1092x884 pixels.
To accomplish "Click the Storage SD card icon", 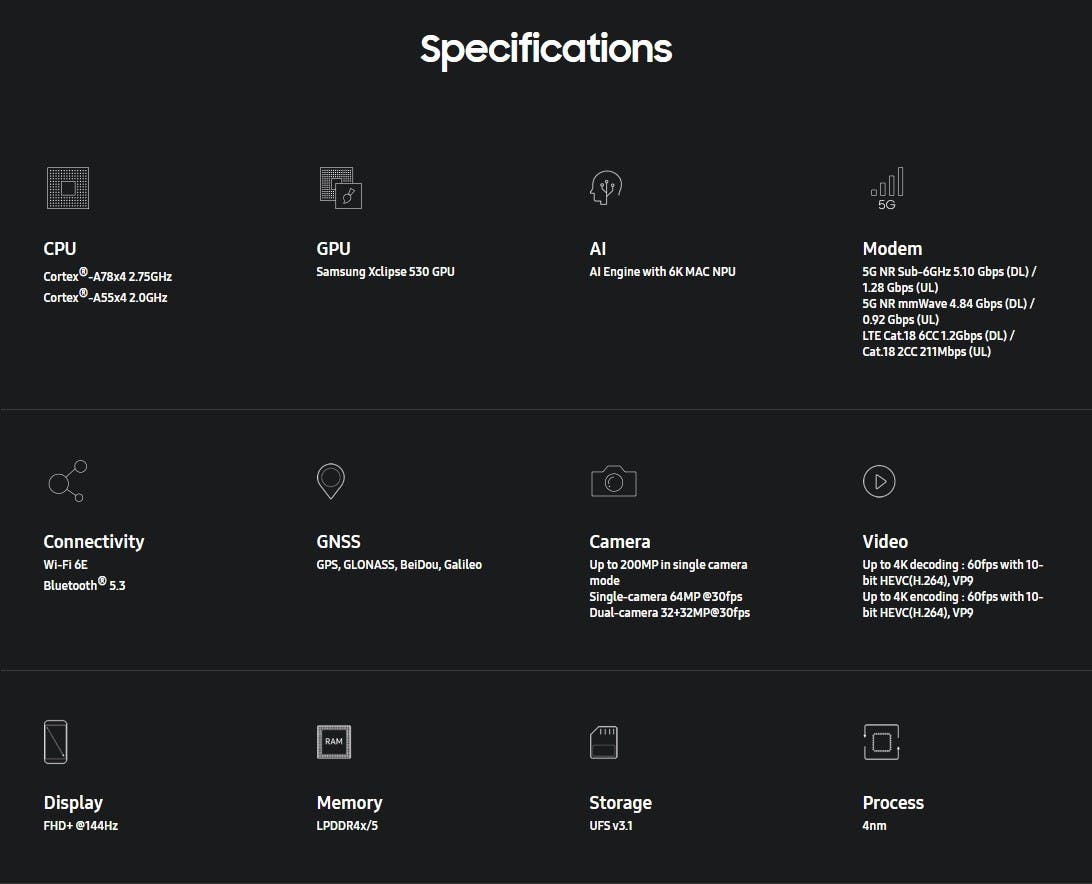I will click(x=604, y=742).
